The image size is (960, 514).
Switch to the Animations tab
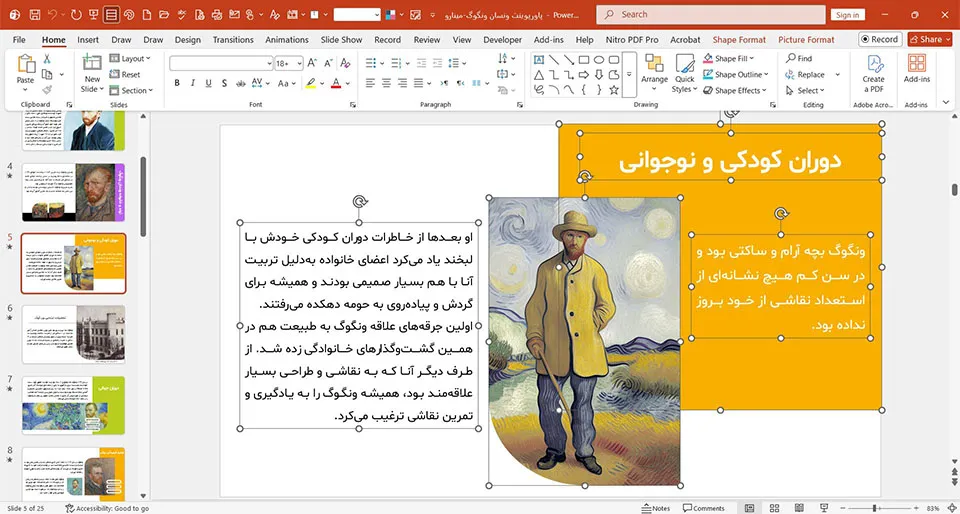[x=287, y=40]
